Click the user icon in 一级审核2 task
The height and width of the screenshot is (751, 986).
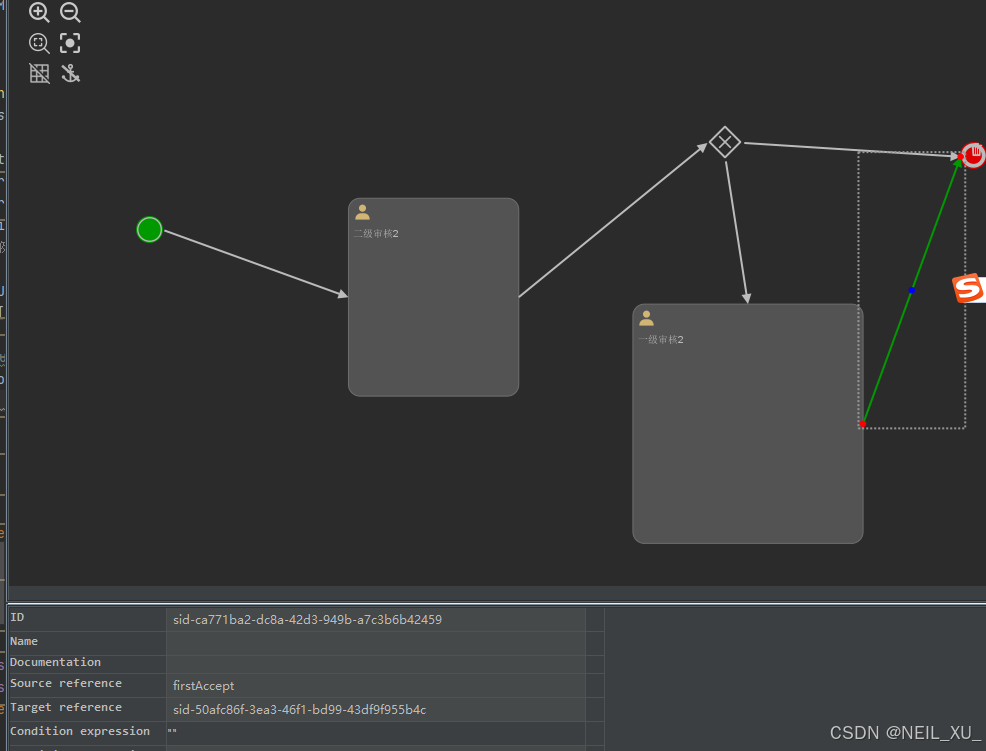click(x=647, y=318)
